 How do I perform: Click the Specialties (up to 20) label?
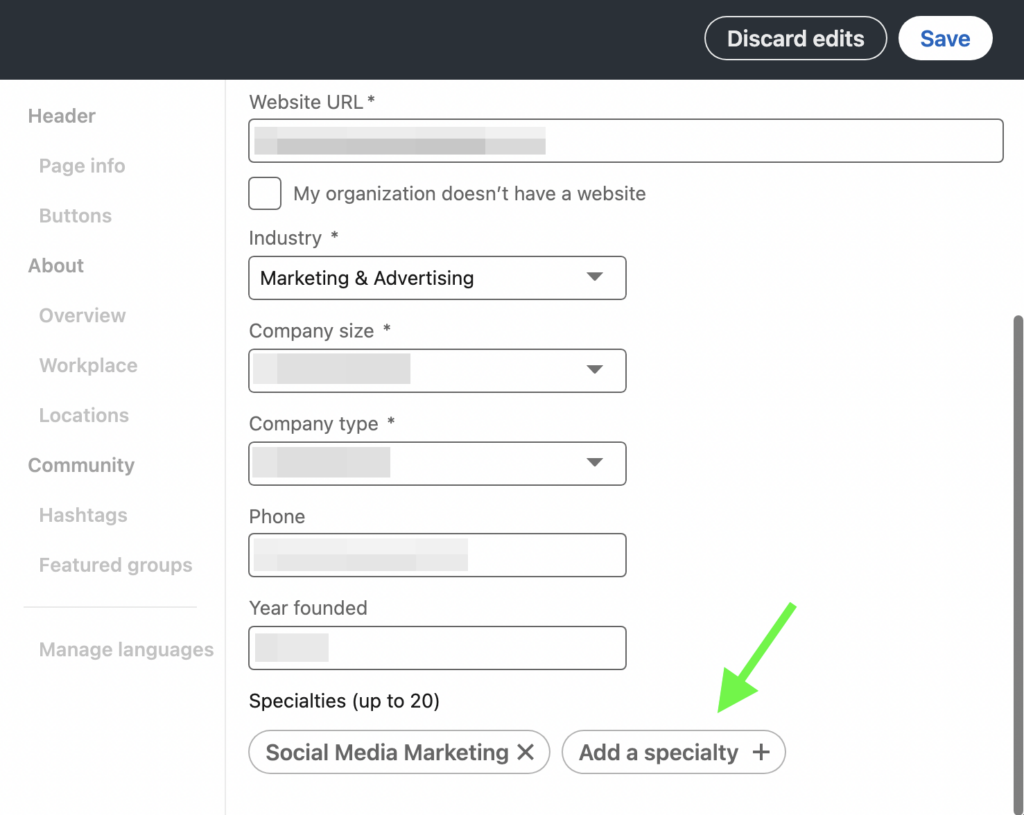(x=344, y=701)
